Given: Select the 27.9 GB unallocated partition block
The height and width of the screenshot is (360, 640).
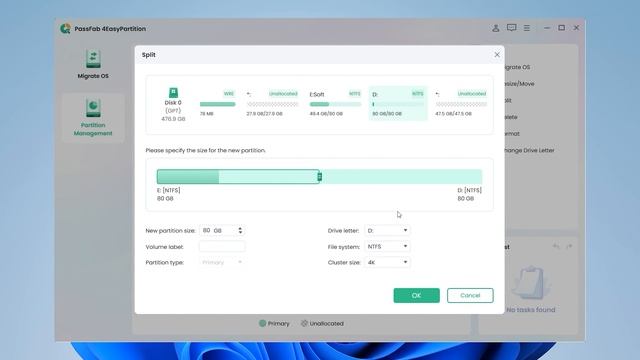Looking at the screenshot, I should coord(272,104).
